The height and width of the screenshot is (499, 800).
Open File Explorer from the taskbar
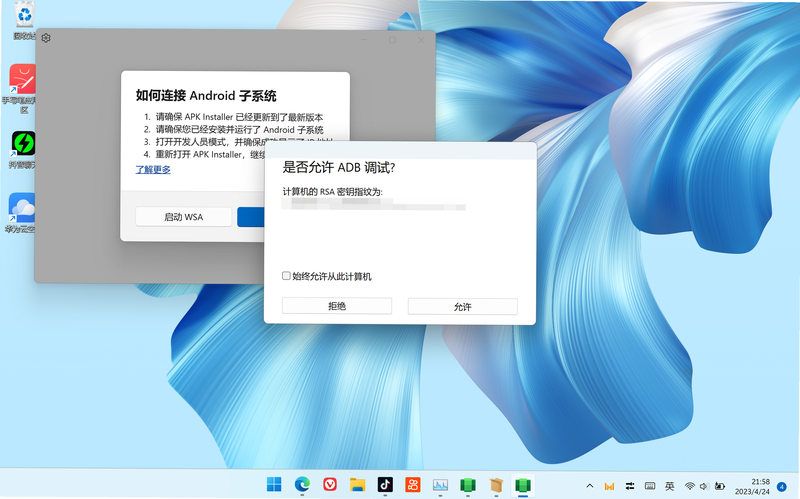click(358, 484)
